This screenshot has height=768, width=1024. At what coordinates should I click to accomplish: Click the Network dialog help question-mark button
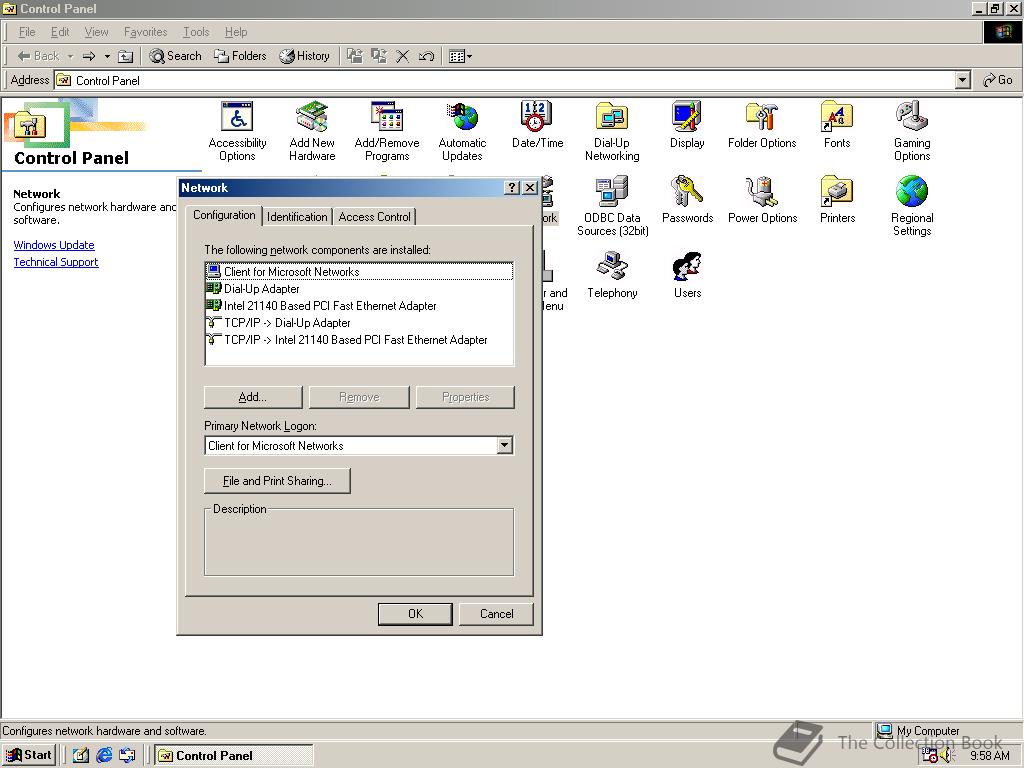click(x=512, y=188)
